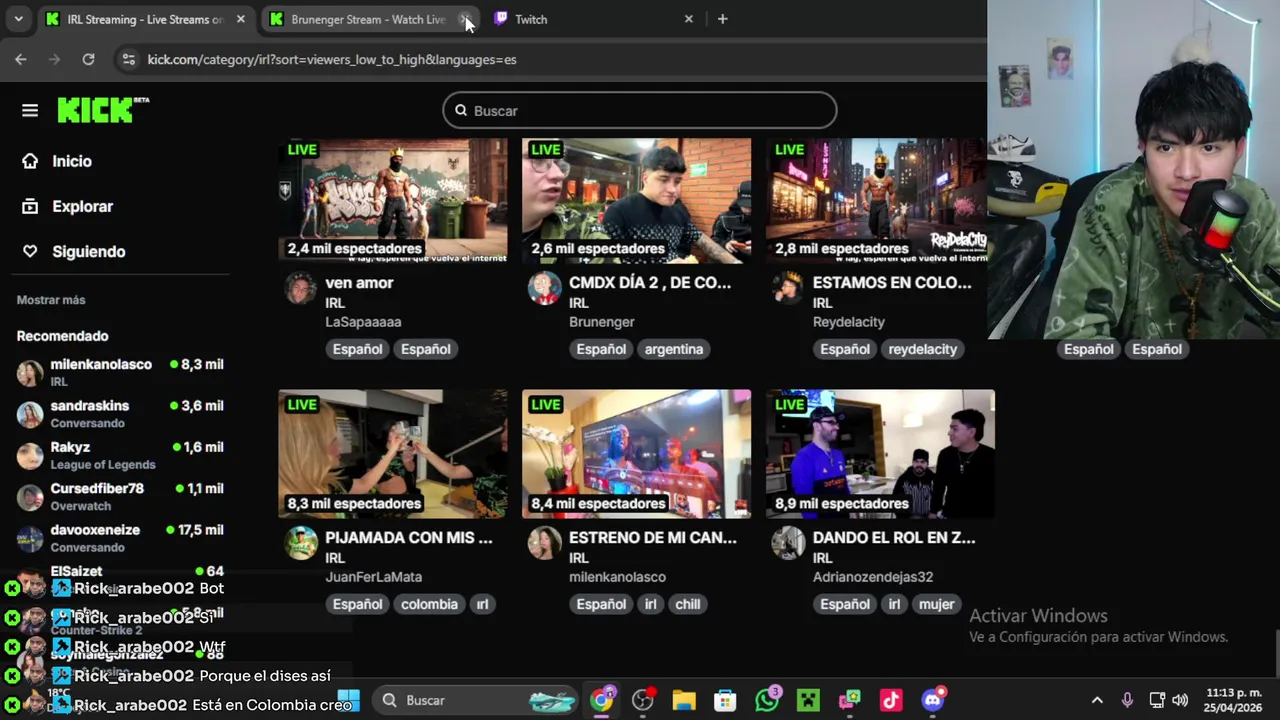Screen dimensions: 1280x720
Task: Open the Kick hamburger menu
Action: 30,111
